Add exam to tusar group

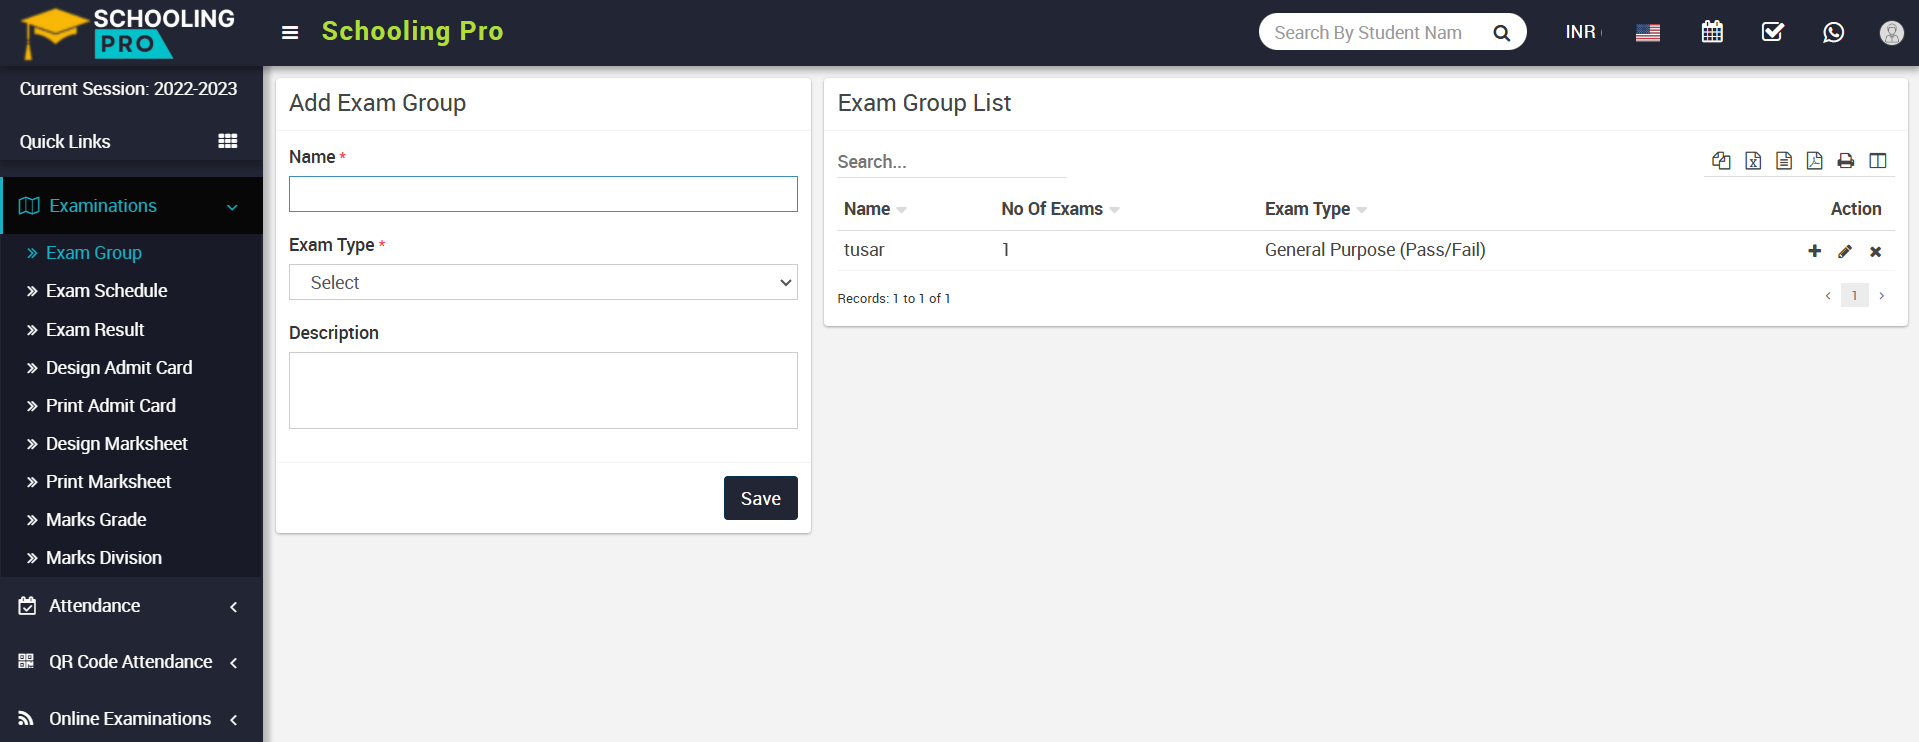point(1814,251)
